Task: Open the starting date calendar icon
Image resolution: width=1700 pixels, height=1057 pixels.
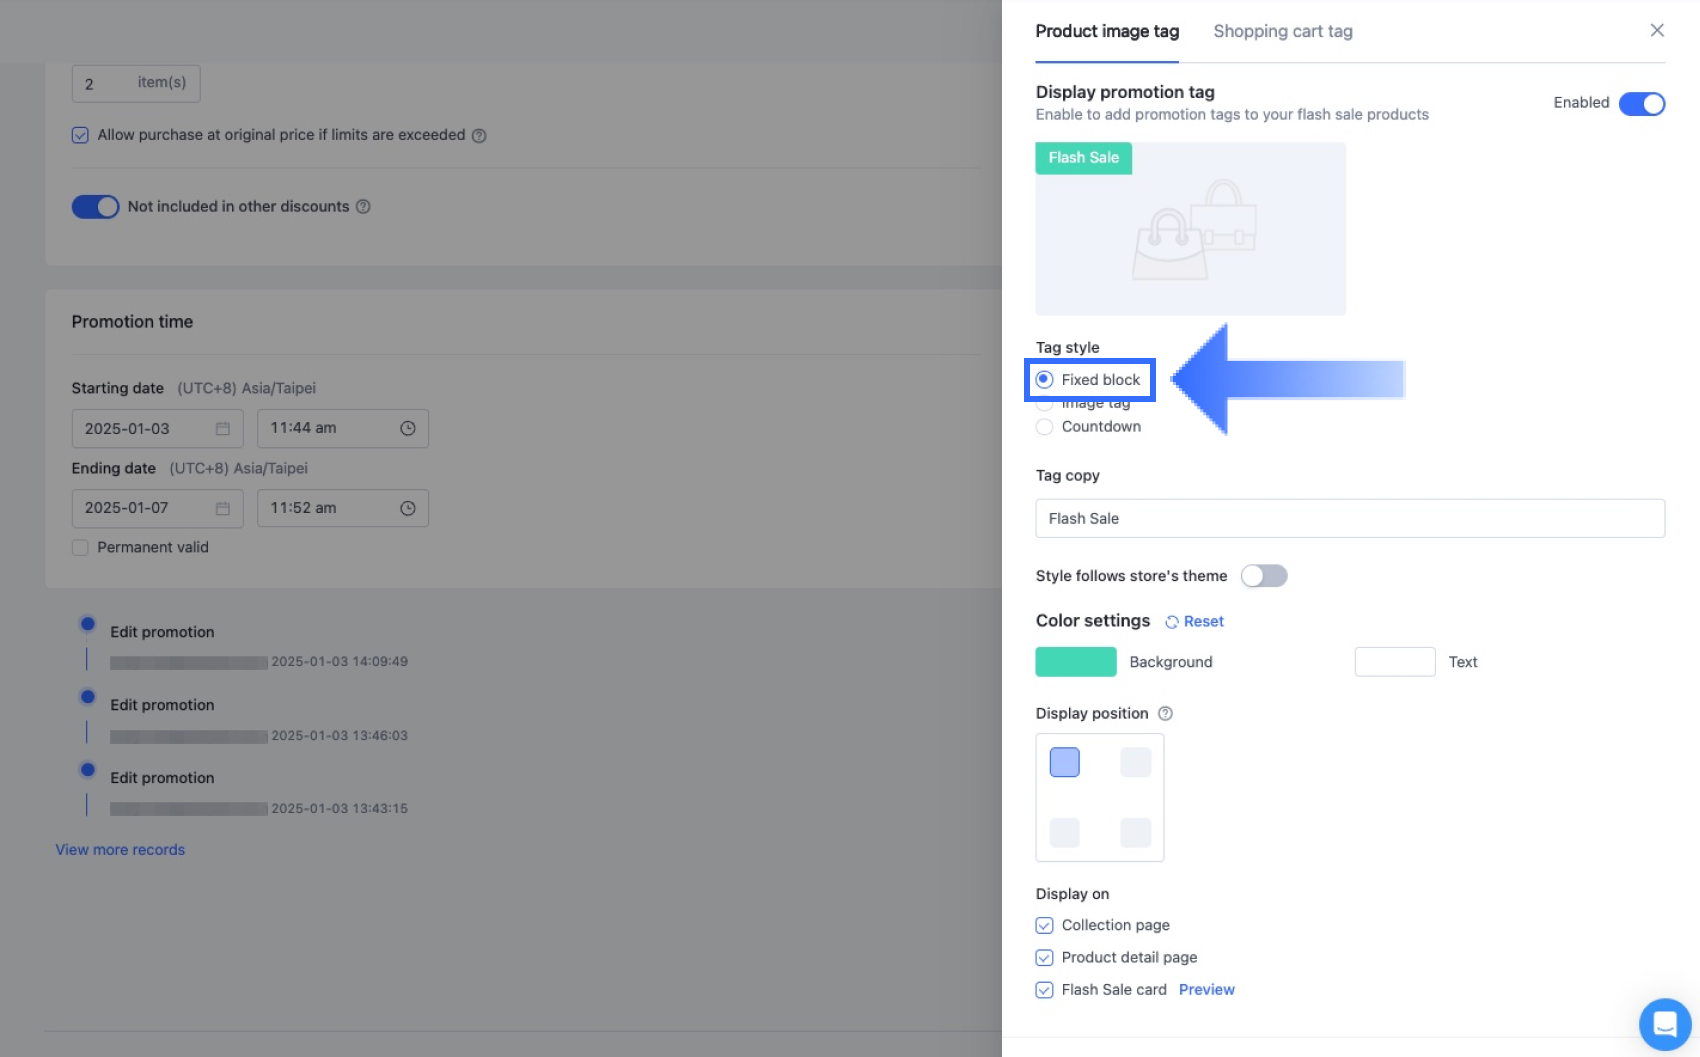Action: click(x=223, y=429)
